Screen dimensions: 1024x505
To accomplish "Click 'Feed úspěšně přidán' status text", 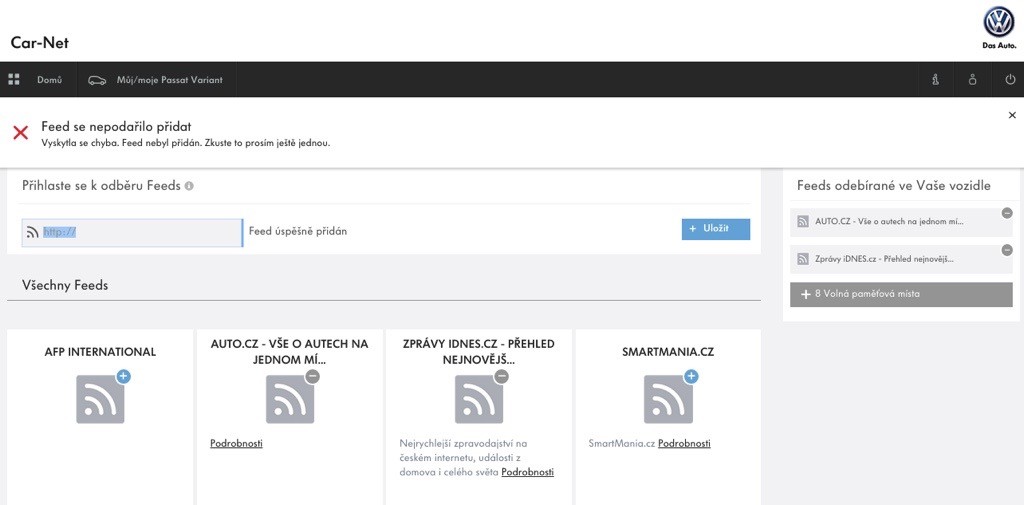I will coord(298,231).
